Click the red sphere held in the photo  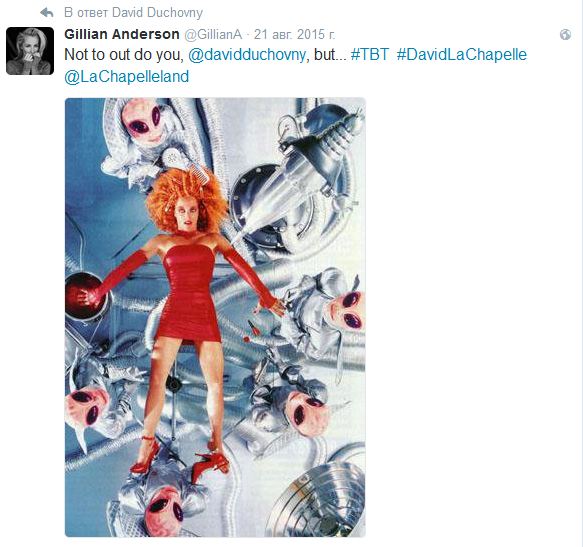tap(85, 296)
